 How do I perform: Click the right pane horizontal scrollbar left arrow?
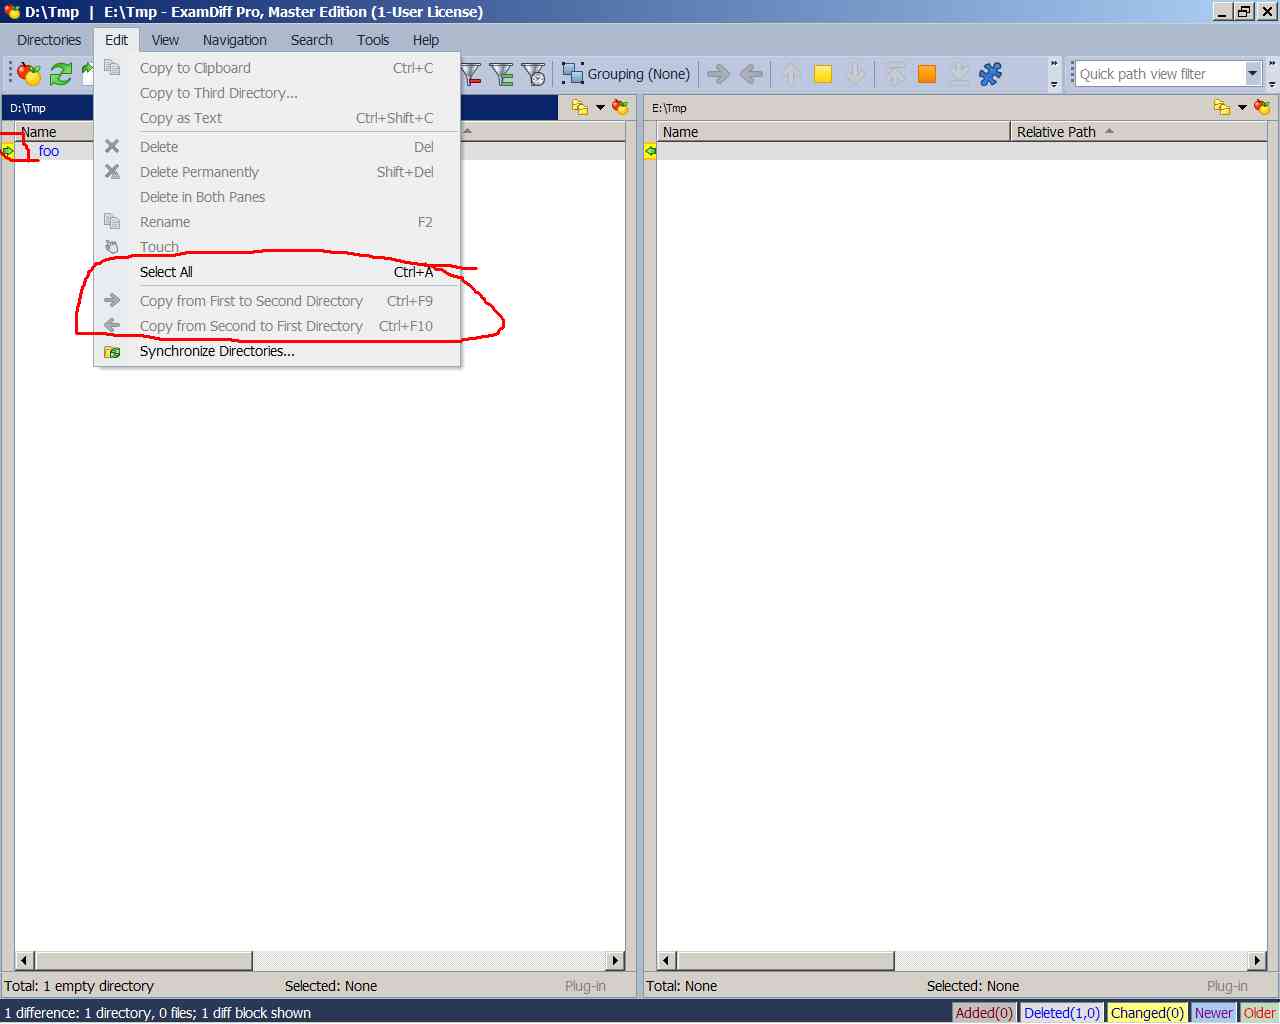pyautogui.click(x=666, y=961)
